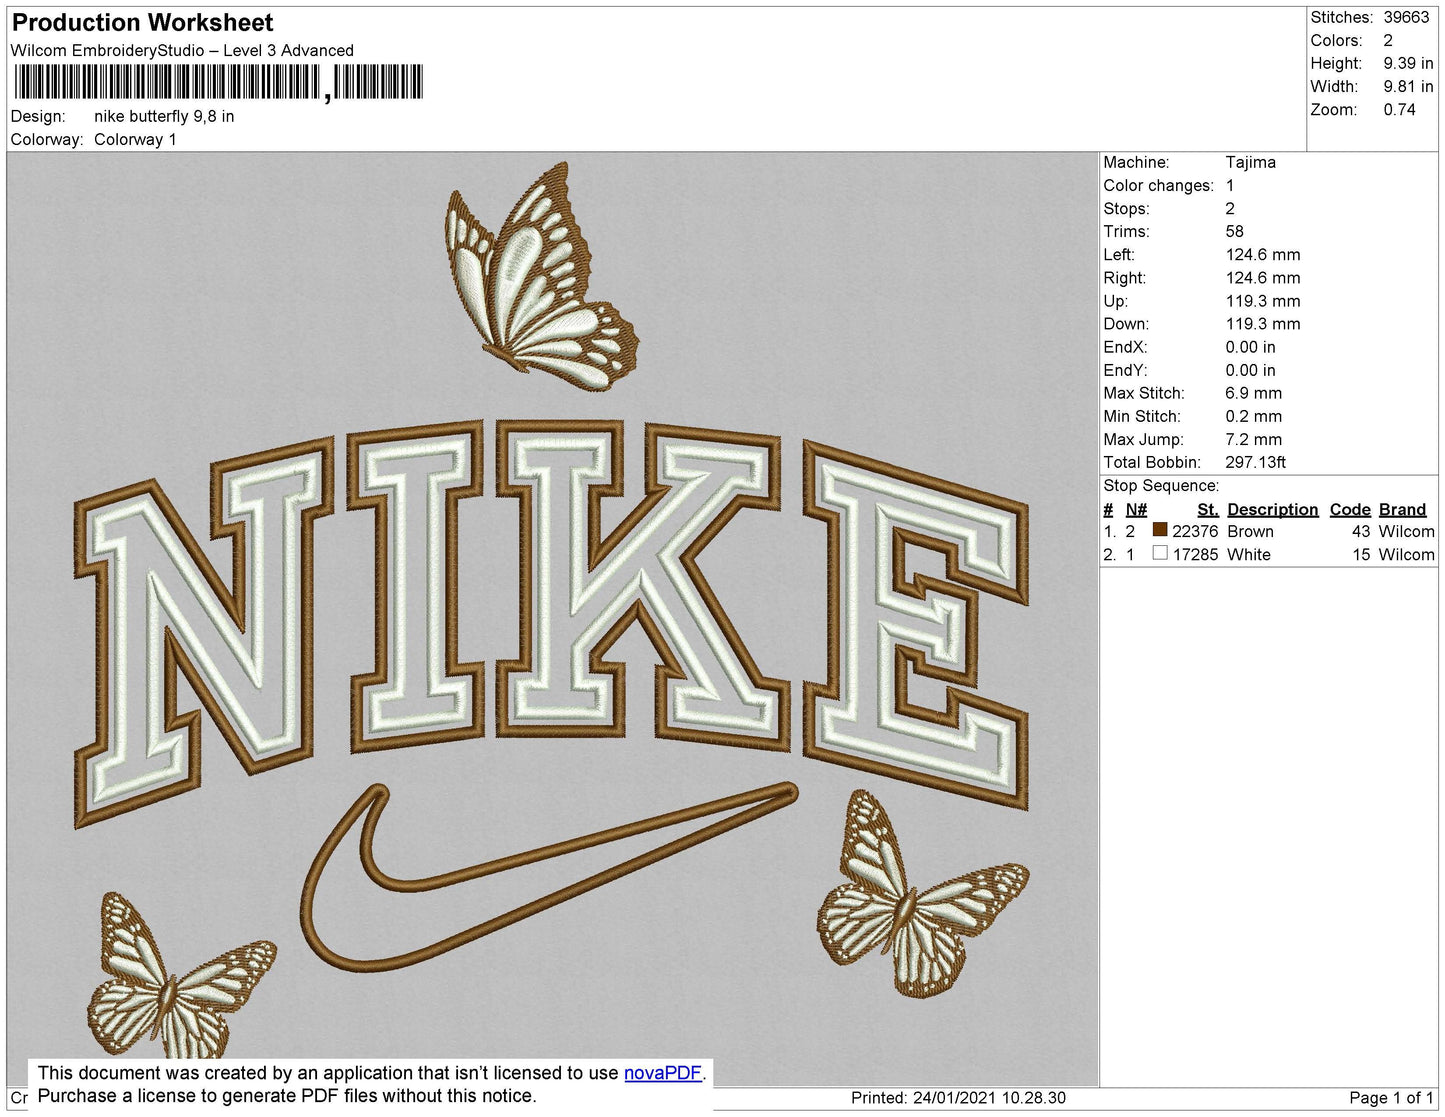The width and height of the screenshot is (1445, 1117).
Task: Click the worksheet barcode
Action: (x=217, y=82)
